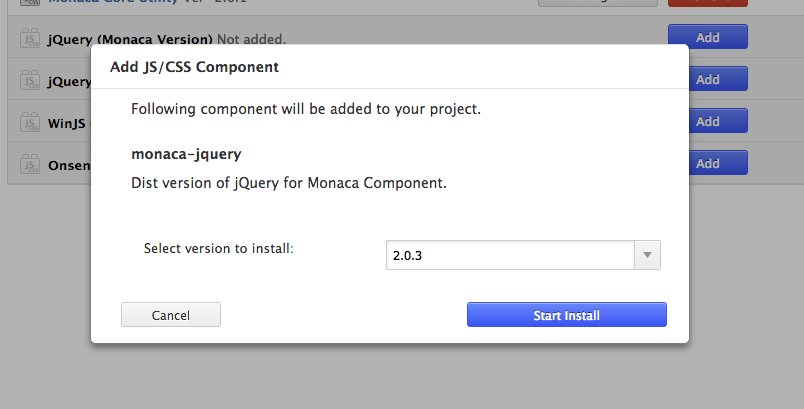Screen dimensions: 804x409
Task: Click JS icon of jQuery row below Monaca Version
Action: point(29,81)
